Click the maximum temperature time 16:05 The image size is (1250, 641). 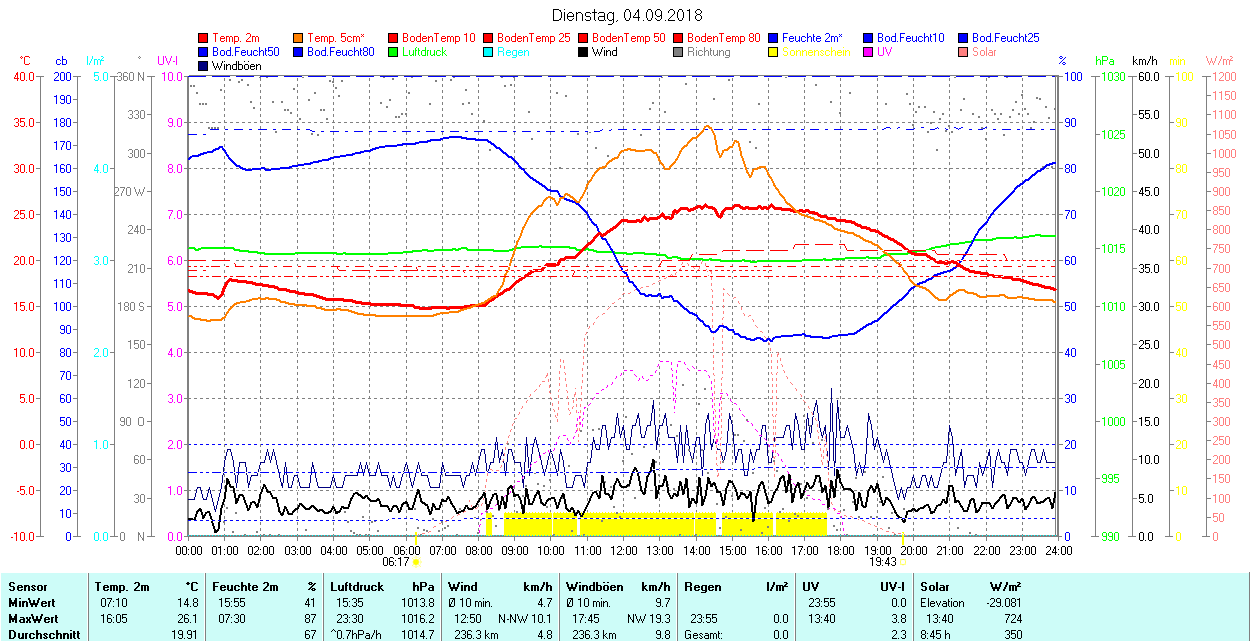click(114, 619)
